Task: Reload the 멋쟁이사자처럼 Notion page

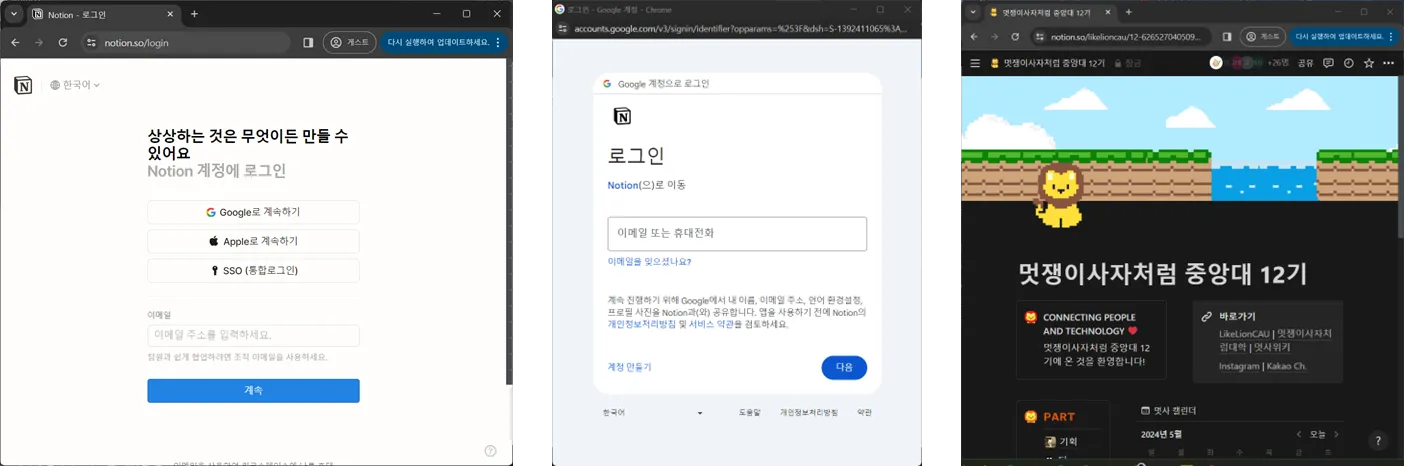Action: coord(1016,36)
